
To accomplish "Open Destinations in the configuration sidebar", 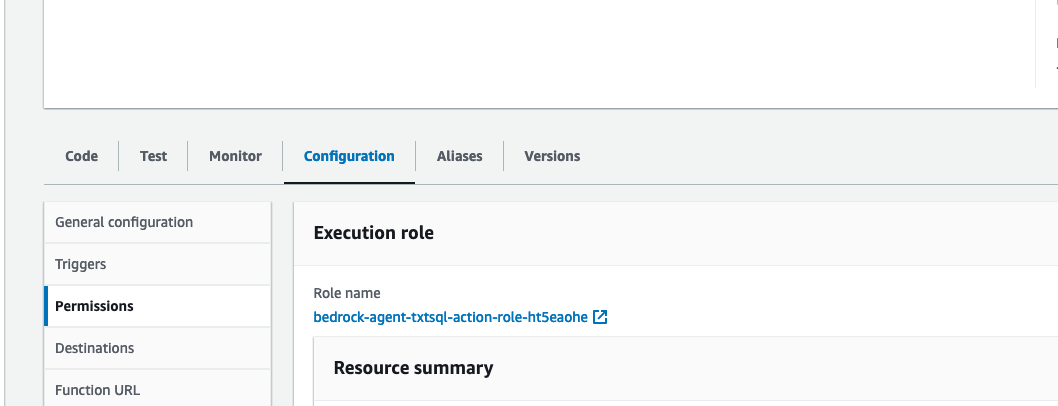I will pos(94,348).
